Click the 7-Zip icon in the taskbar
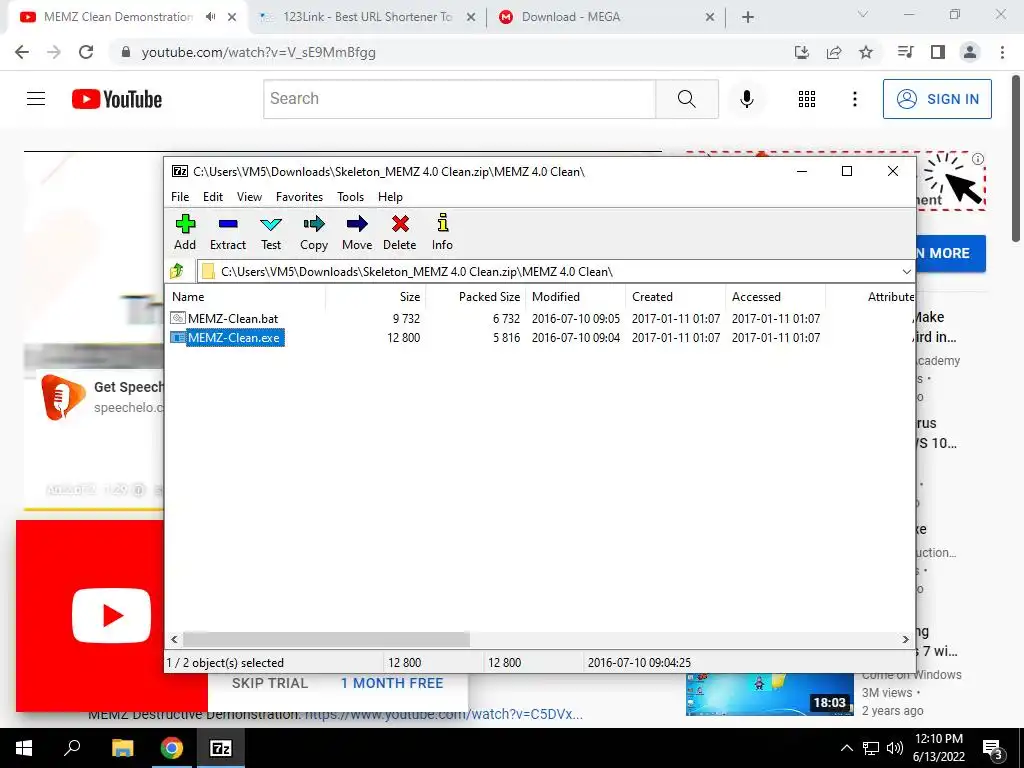This screenshot has width=1024, height=768. coord(221,748)
